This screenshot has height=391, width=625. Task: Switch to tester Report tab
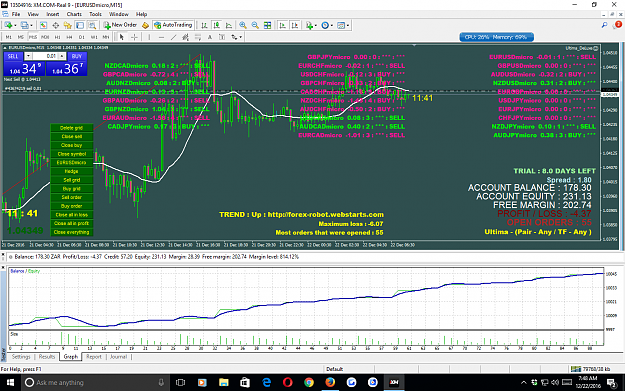(x=94, y=357)
